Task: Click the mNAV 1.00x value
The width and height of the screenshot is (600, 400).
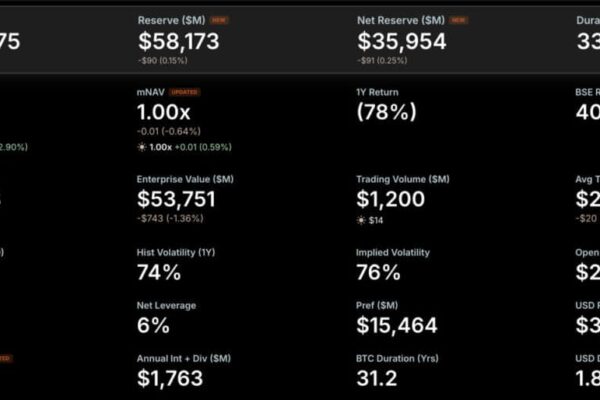Action: [x=164, y=112]
